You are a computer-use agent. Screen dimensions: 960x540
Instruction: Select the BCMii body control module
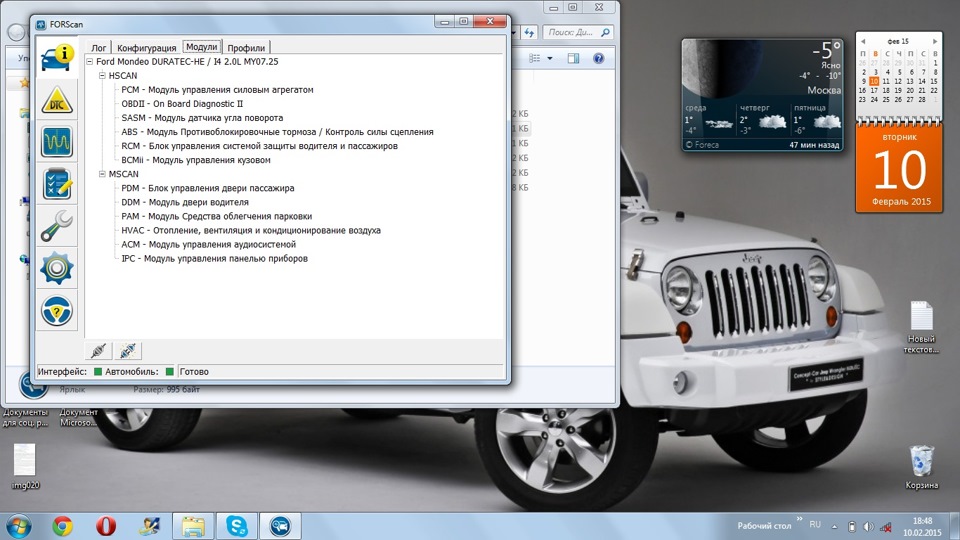[196, 160]
